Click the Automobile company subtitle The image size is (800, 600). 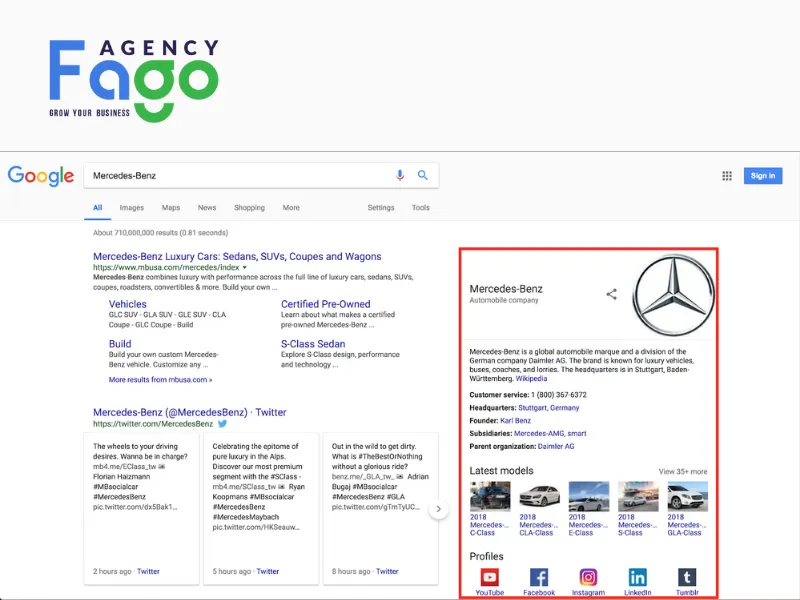point(504,301)
